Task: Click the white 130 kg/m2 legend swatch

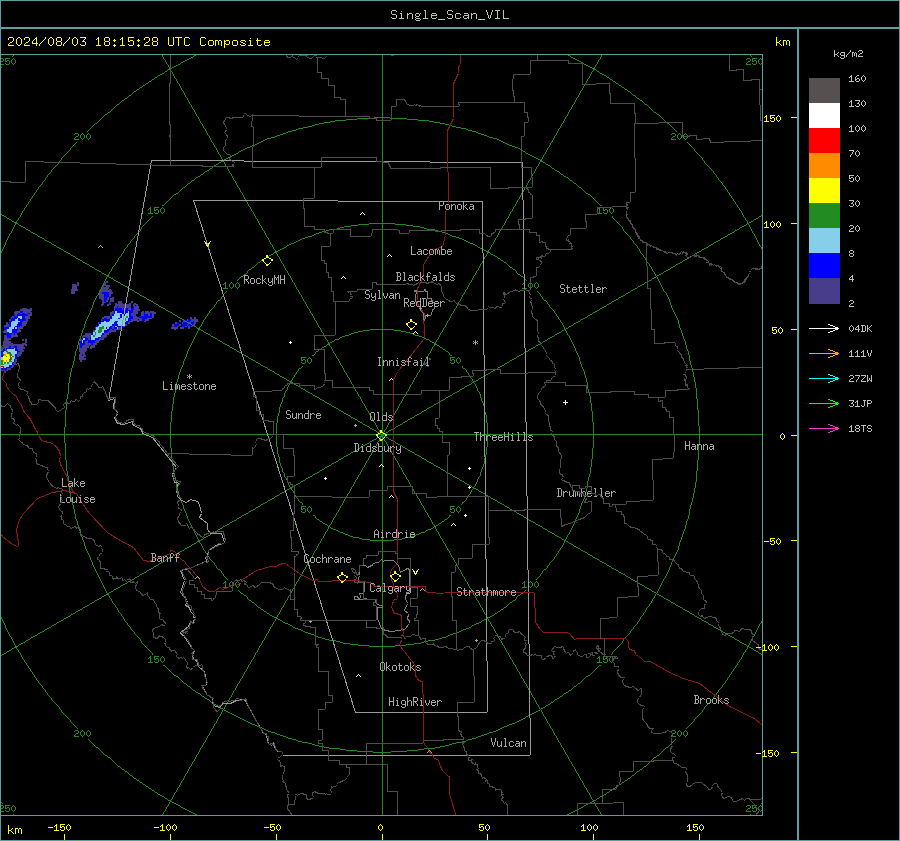Action: pos(824,116)
